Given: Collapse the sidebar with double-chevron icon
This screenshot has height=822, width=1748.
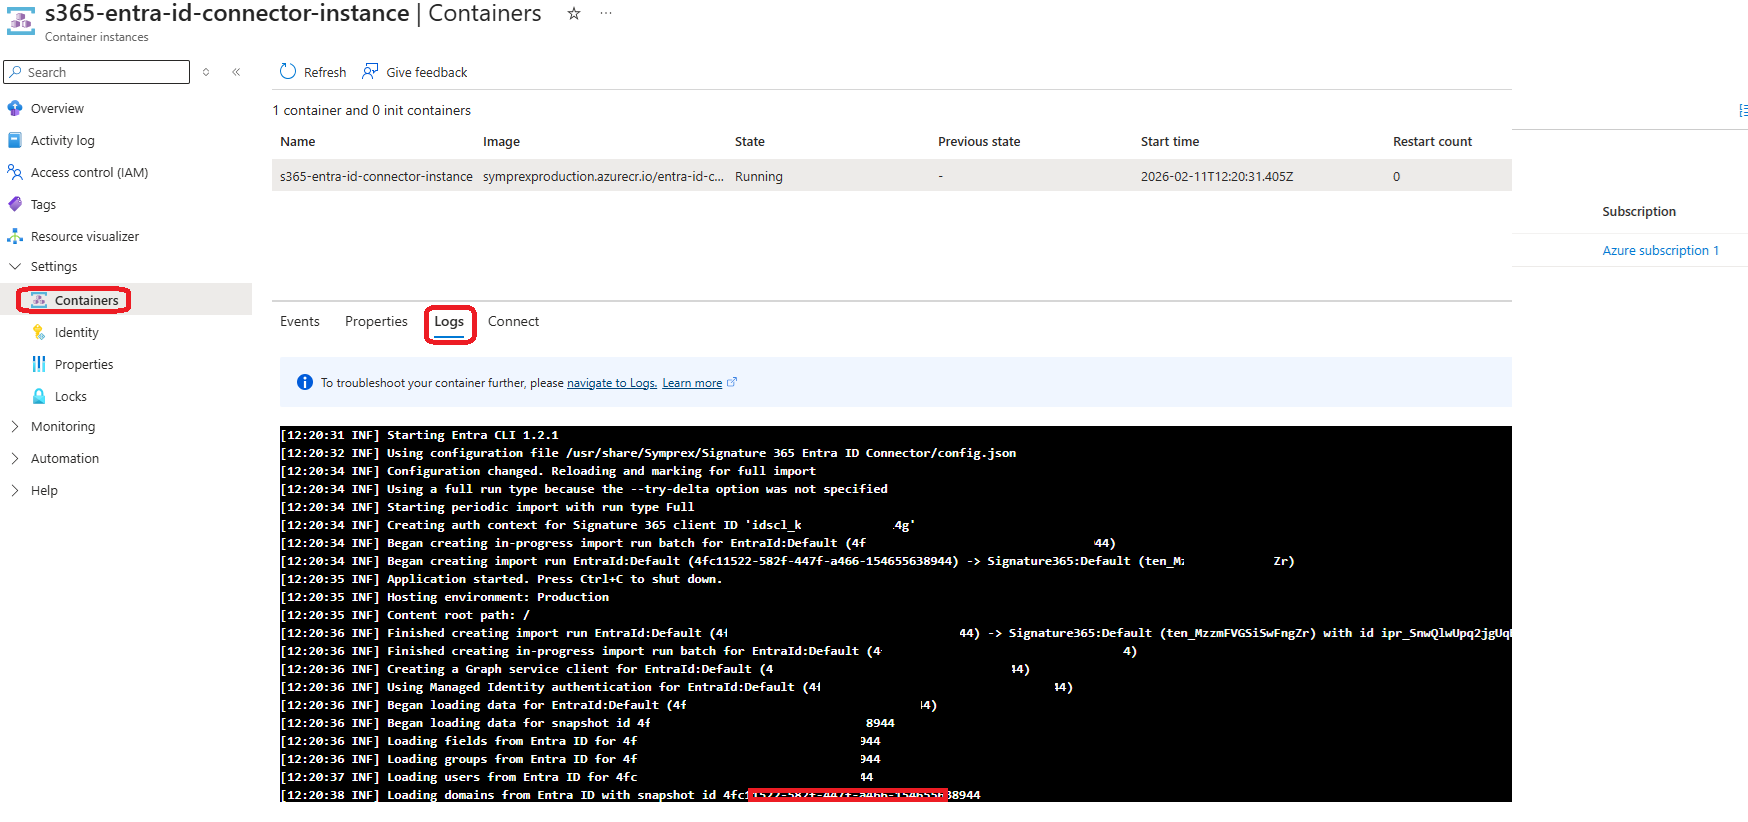Looking at the screenshot, I should click(236, 72).
